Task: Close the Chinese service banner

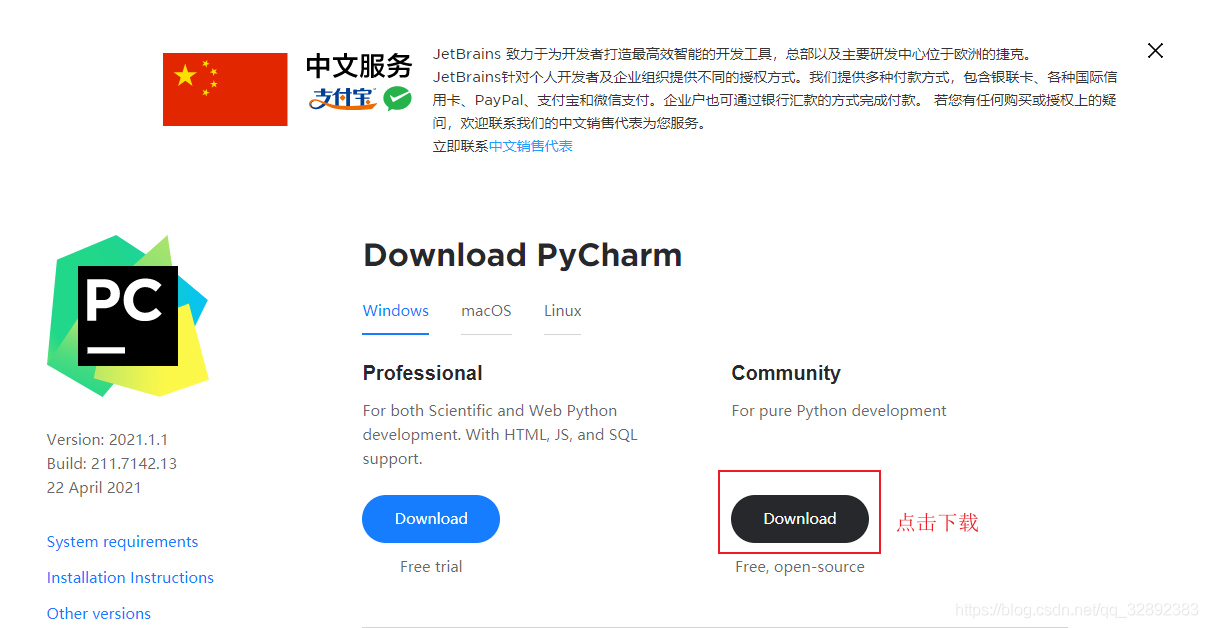Action: tap(1155, 51)
